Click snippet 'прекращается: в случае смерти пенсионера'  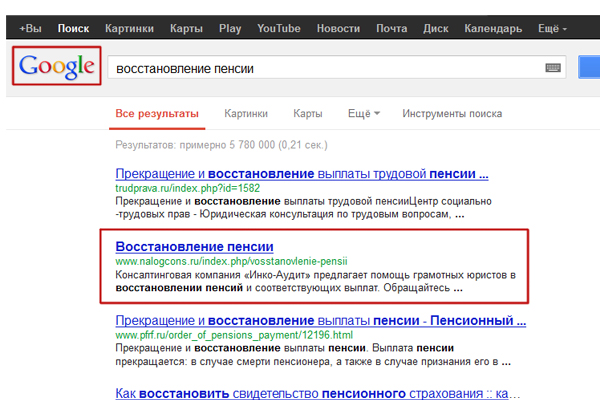coord(223,362)
